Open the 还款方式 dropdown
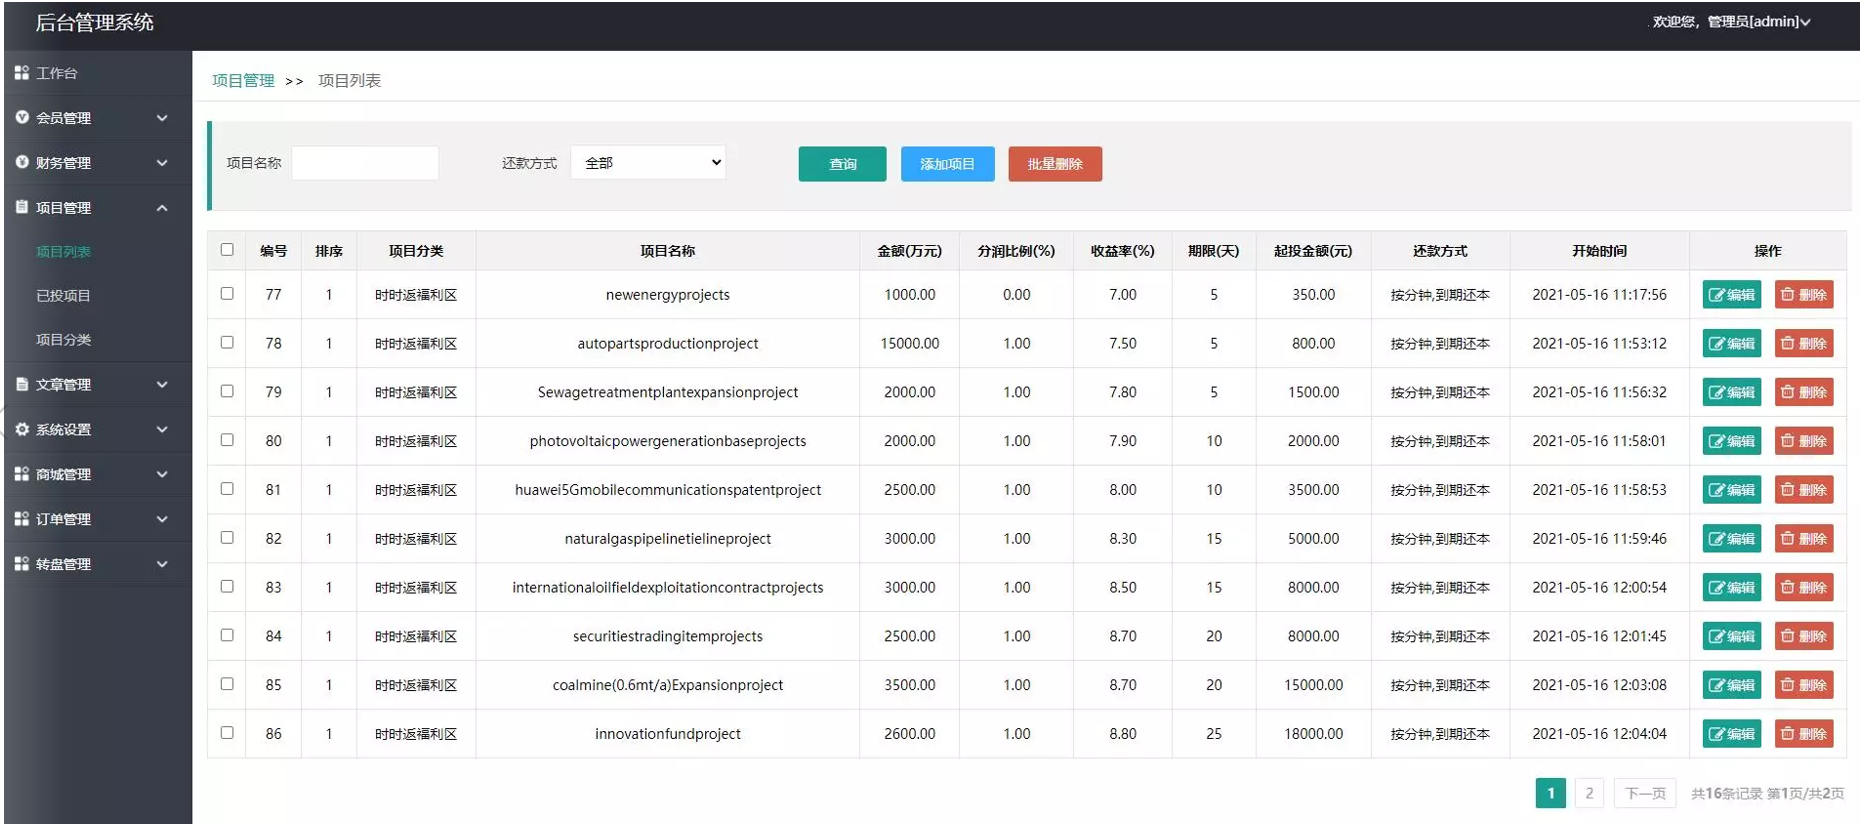 [648, 163]
